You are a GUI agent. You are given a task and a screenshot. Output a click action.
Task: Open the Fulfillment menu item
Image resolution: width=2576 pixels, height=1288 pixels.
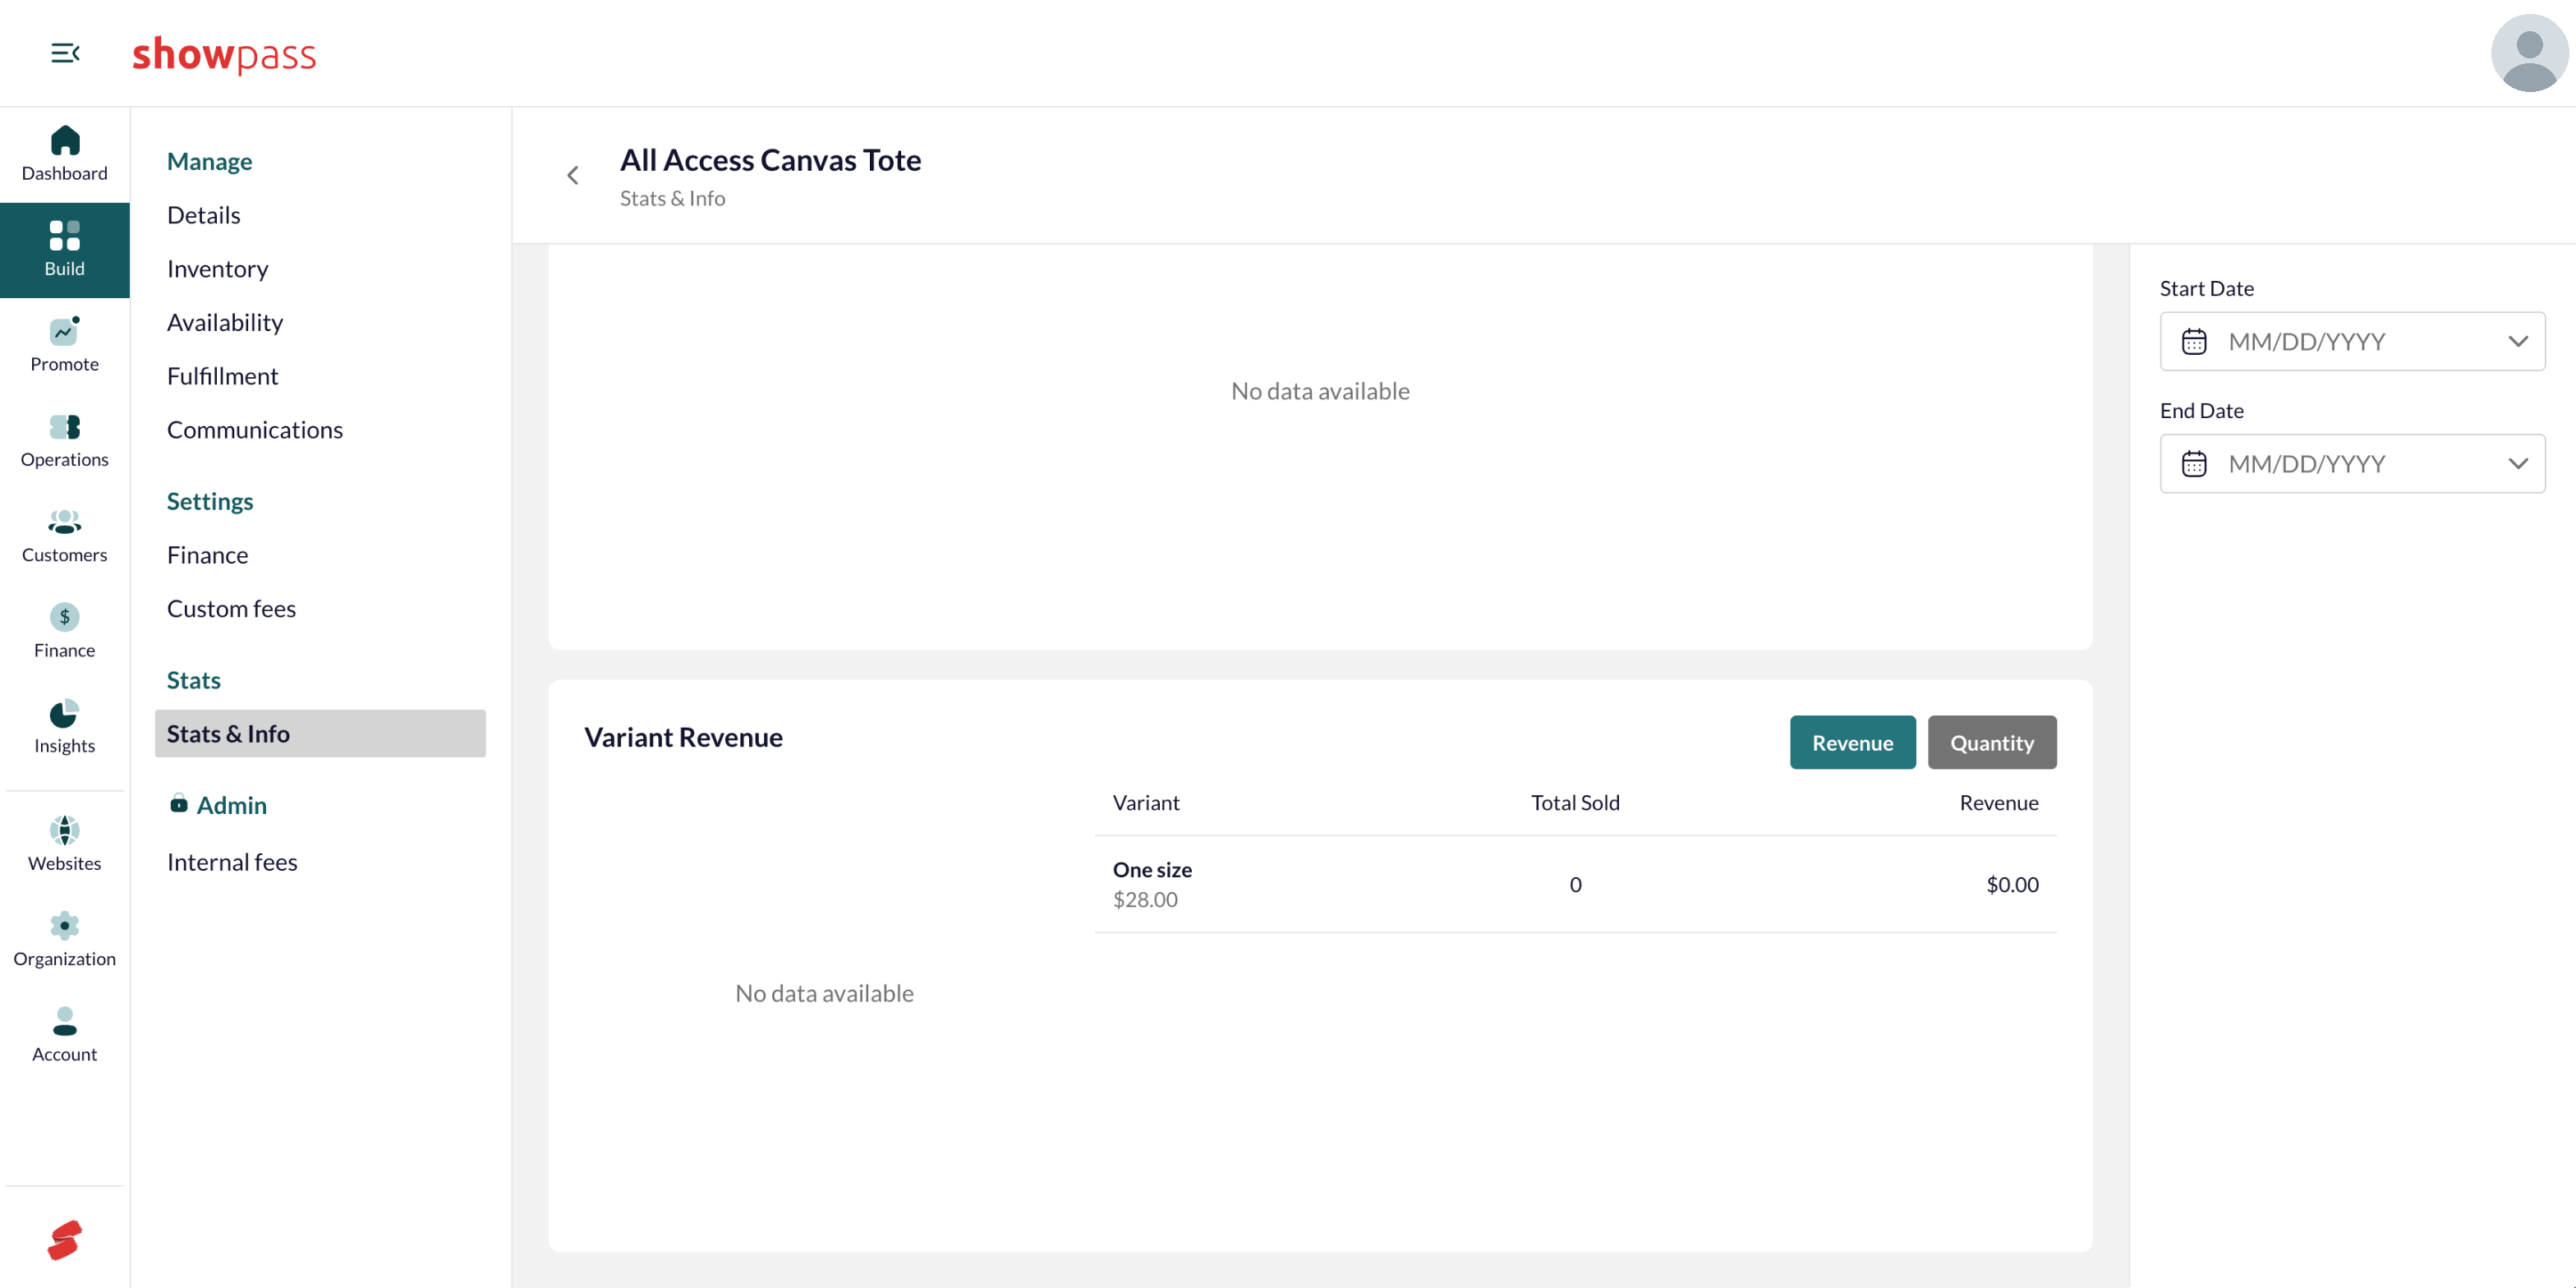(222, 376)
